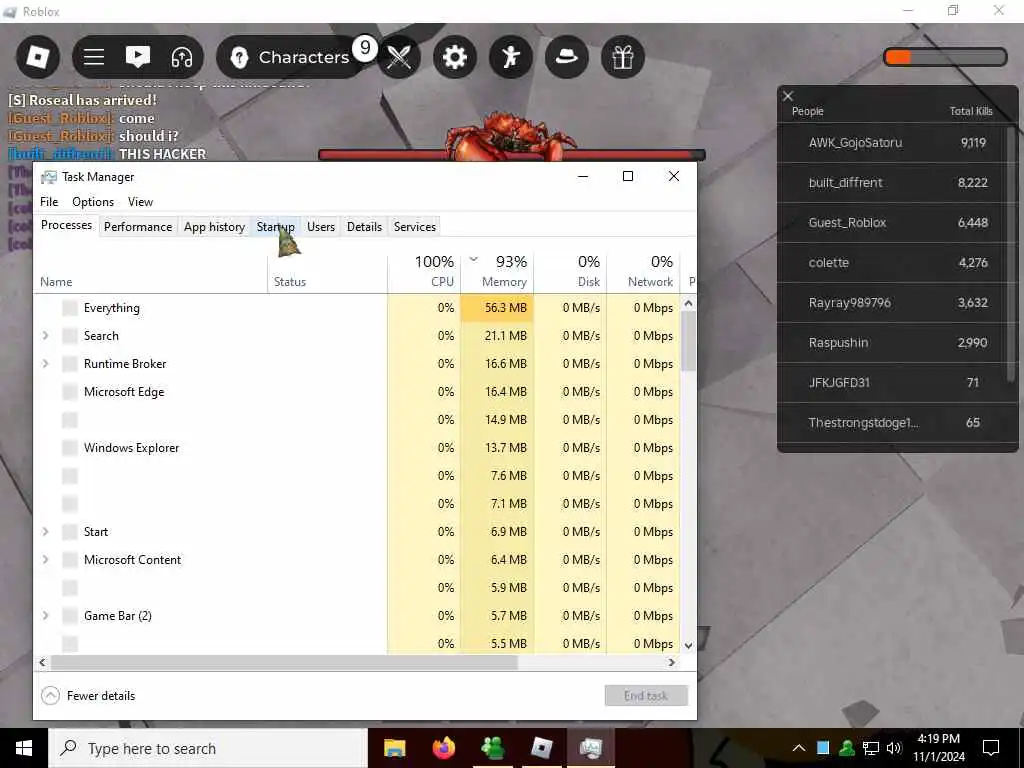Open Firefox from the taskbar

pos(444,748)
